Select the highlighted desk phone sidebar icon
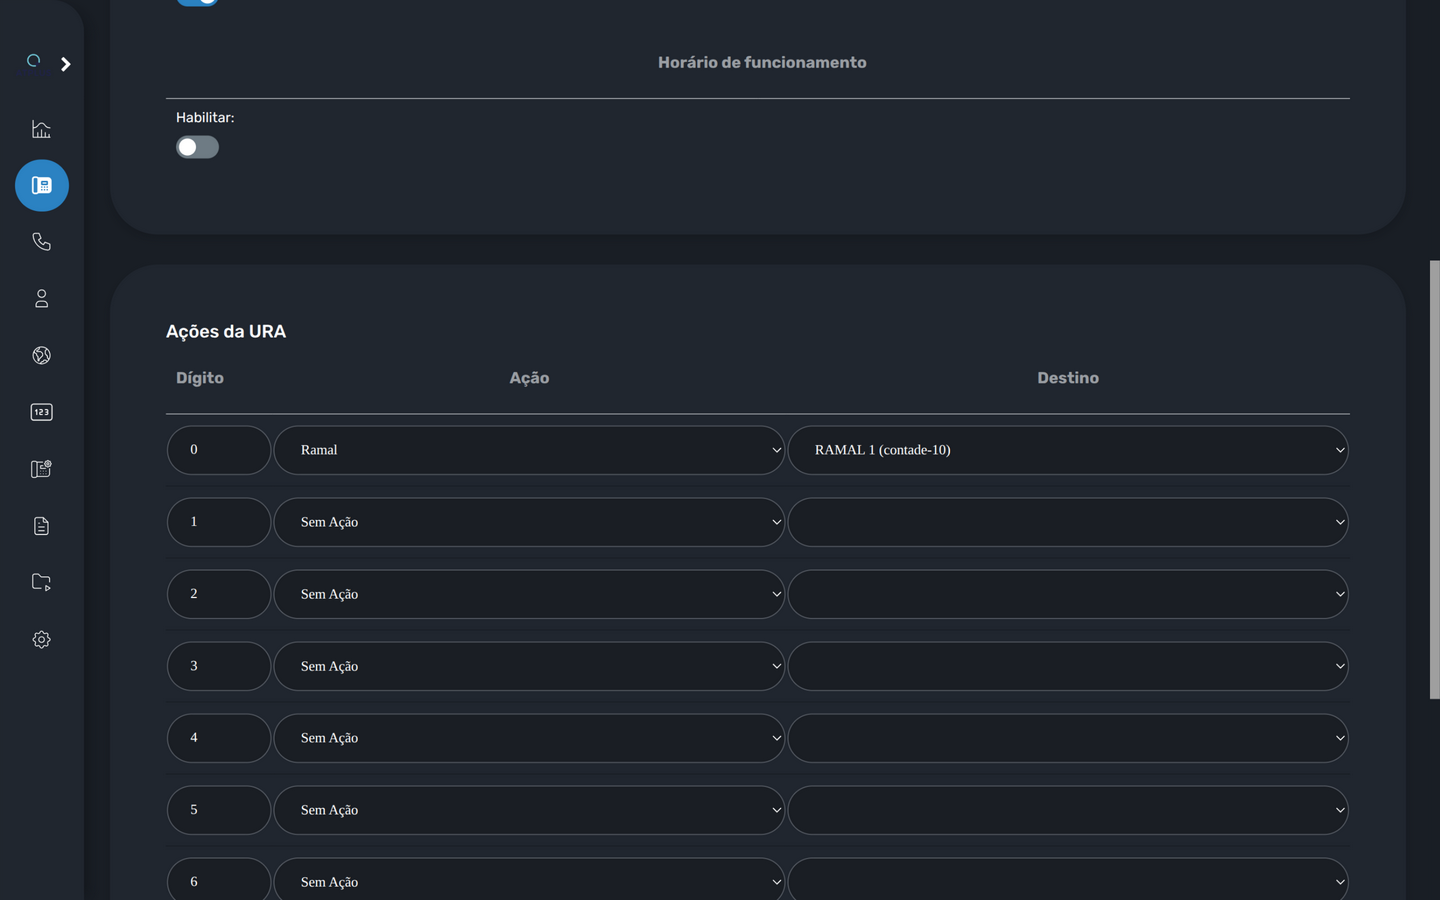This screenshot has width=1440, height=900. point(42,186)
